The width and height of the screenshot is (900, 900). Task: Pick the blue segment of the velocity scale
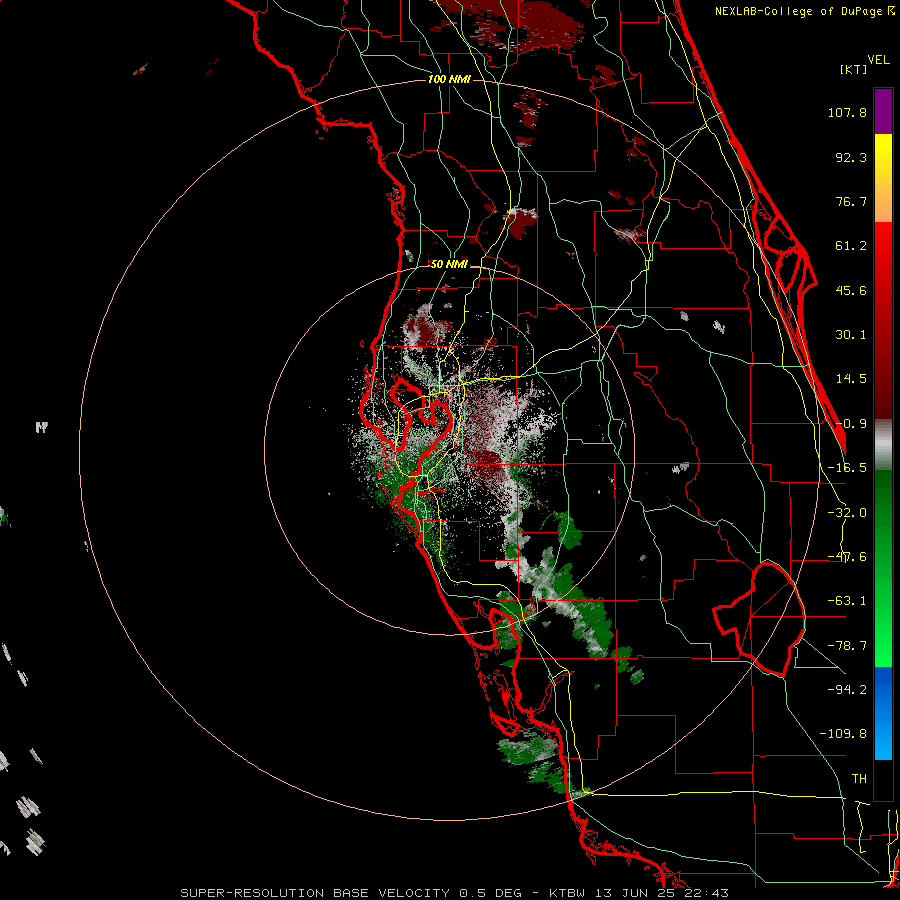click(x=883, y=713)
